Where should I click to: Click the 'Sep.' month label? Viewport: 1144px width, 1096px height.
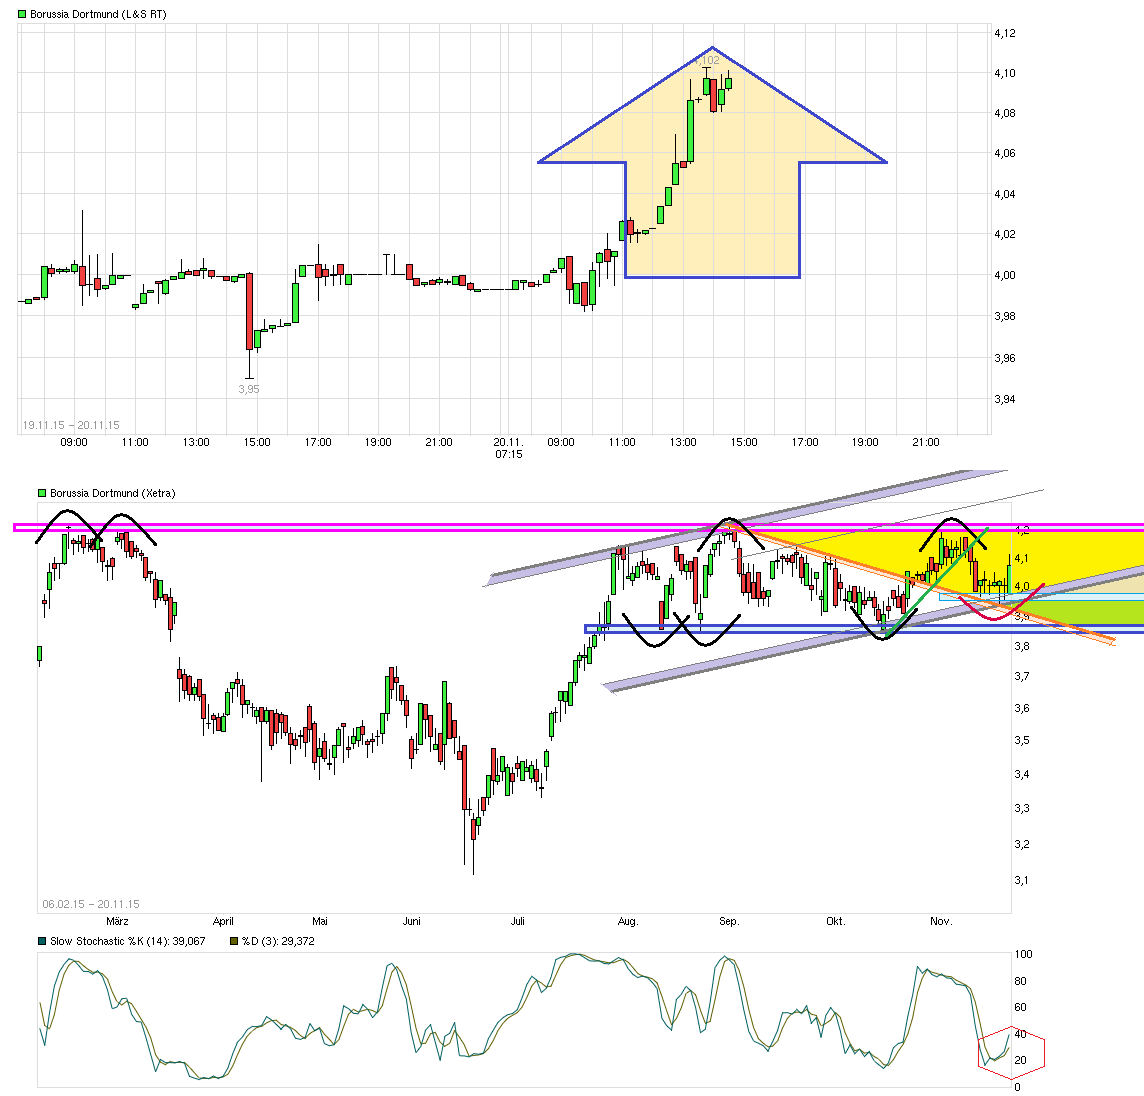[729, 921]
